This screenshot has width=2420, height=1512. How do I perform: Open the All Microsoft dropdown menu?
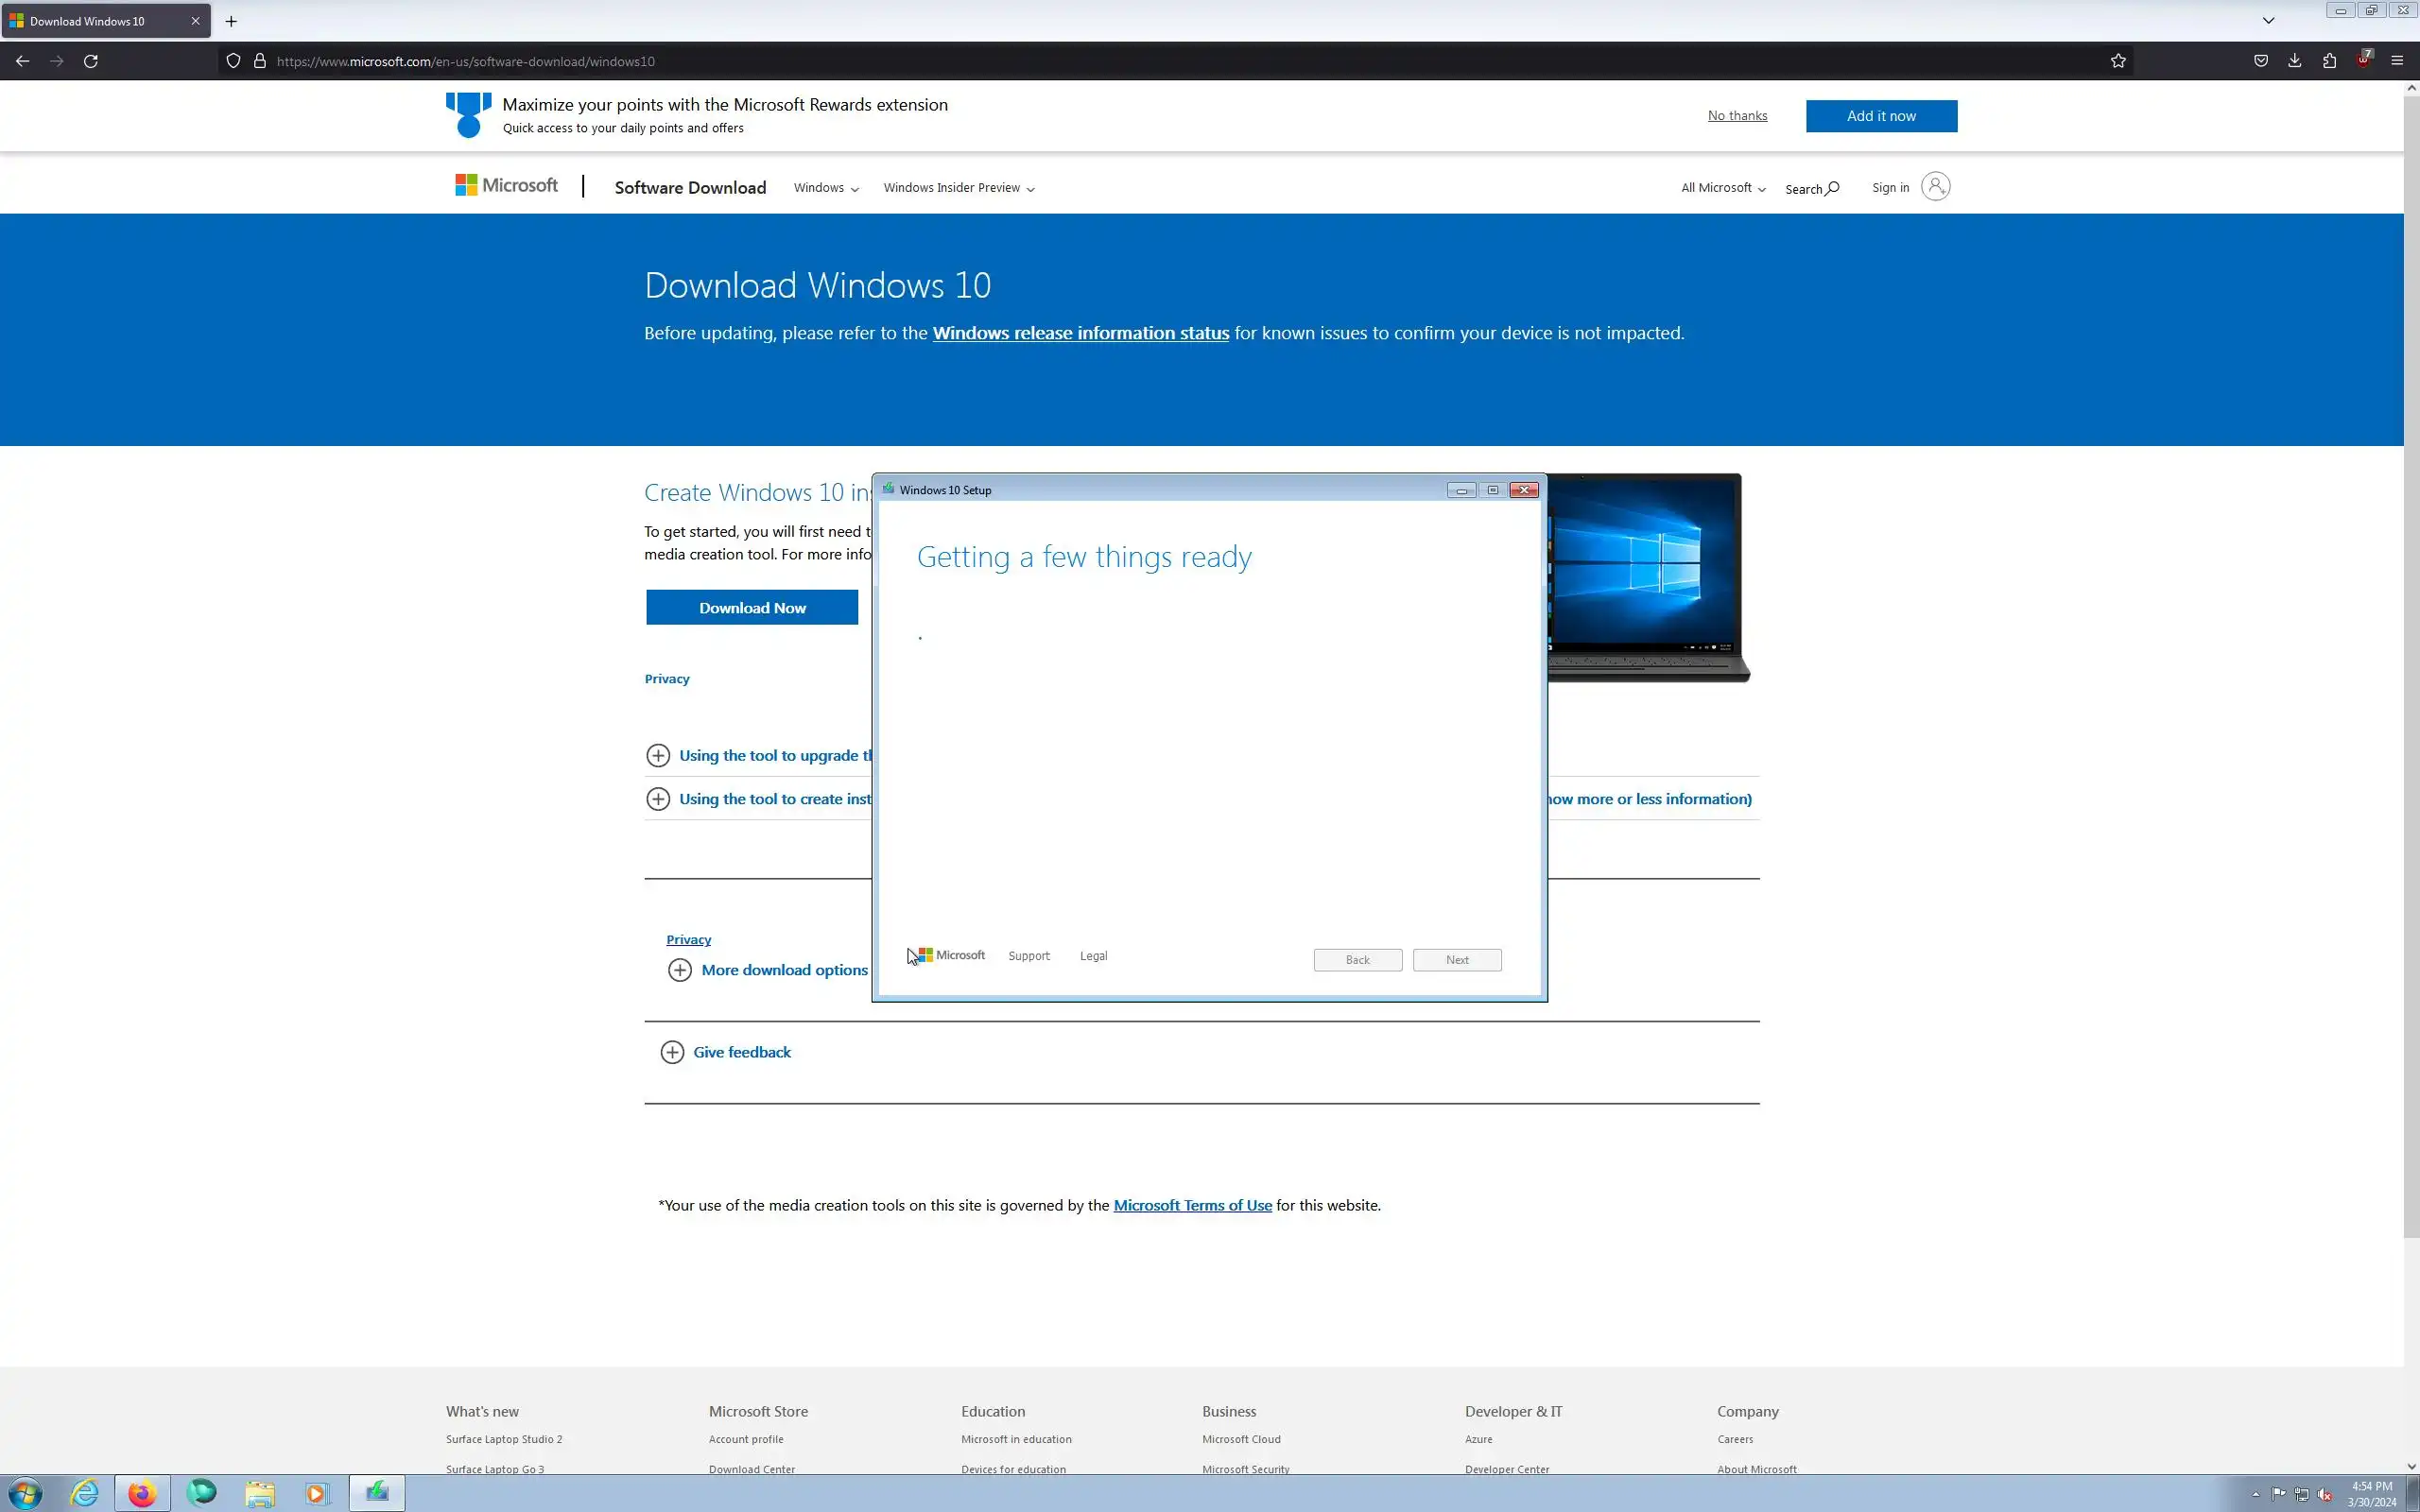(1723, 188)
